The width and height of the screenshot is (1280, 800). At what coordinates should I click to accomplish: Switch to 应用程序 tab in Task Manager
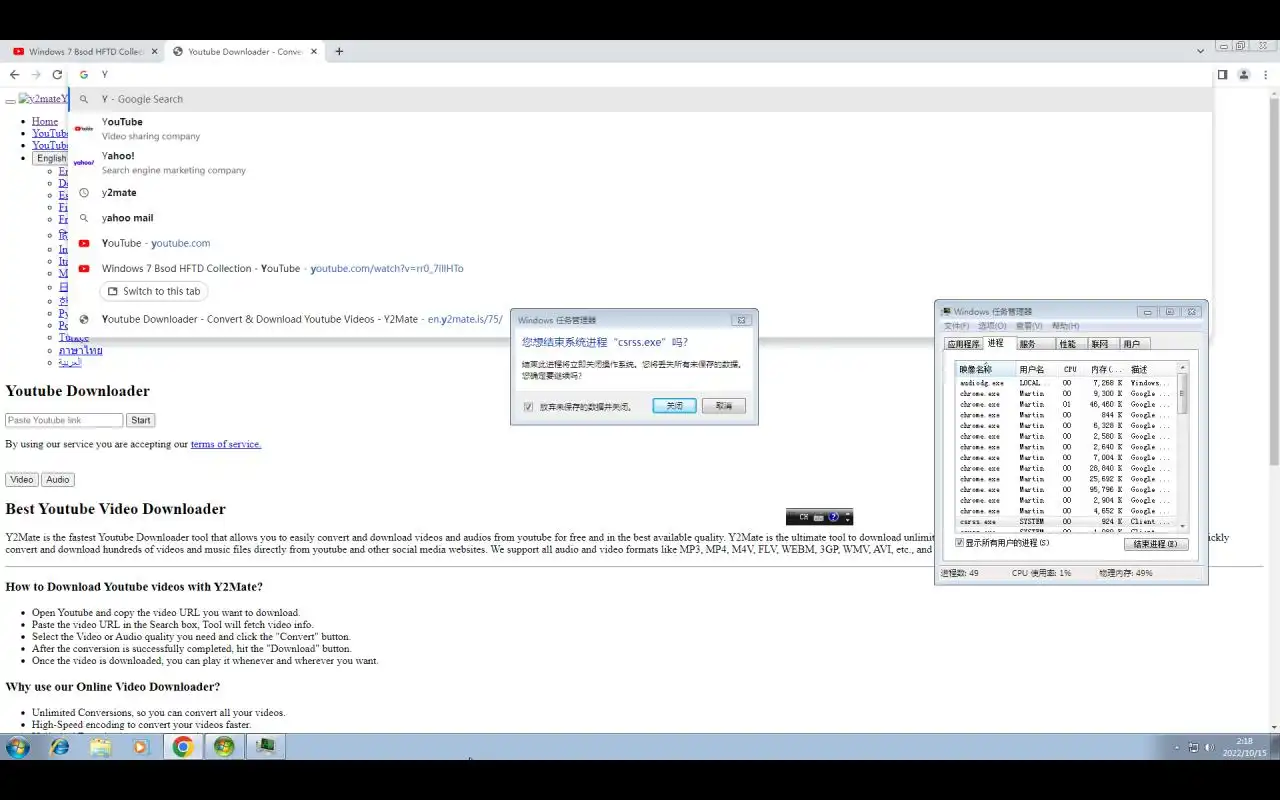(964, 344)
